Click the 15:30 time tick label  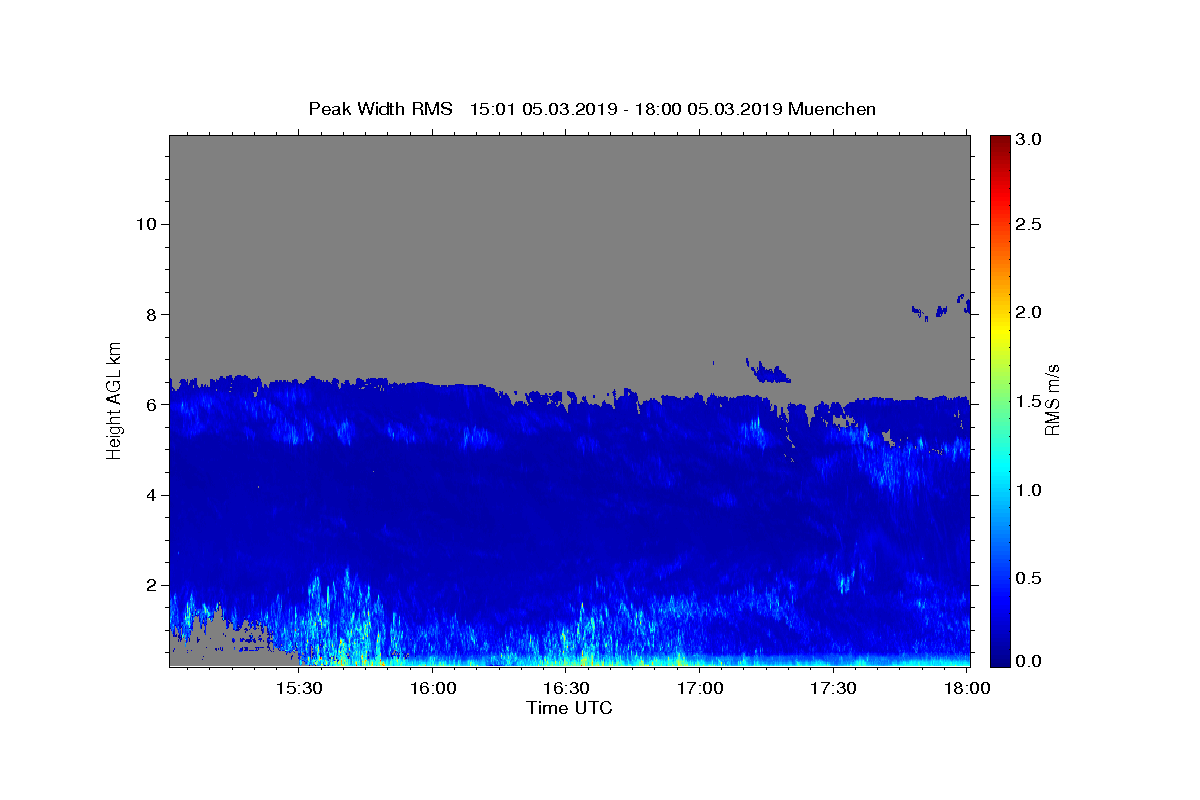(x=298, y=689)
